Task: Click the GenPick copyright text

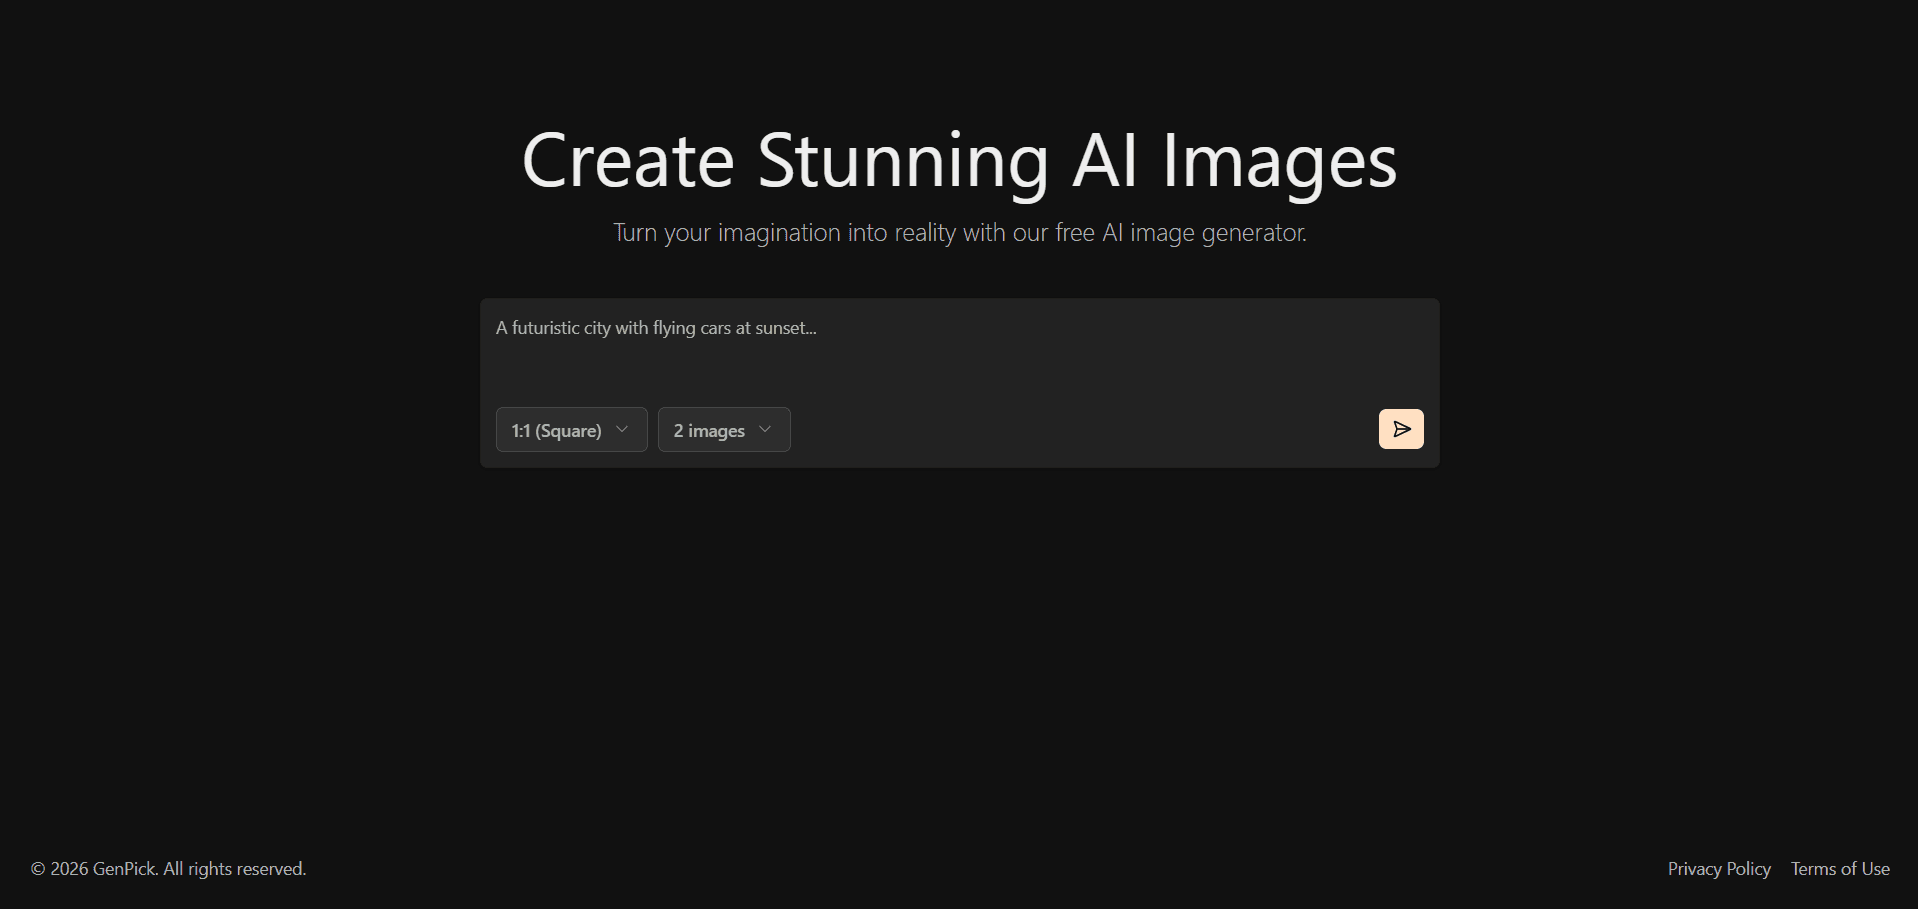Action: pos(167,869)
